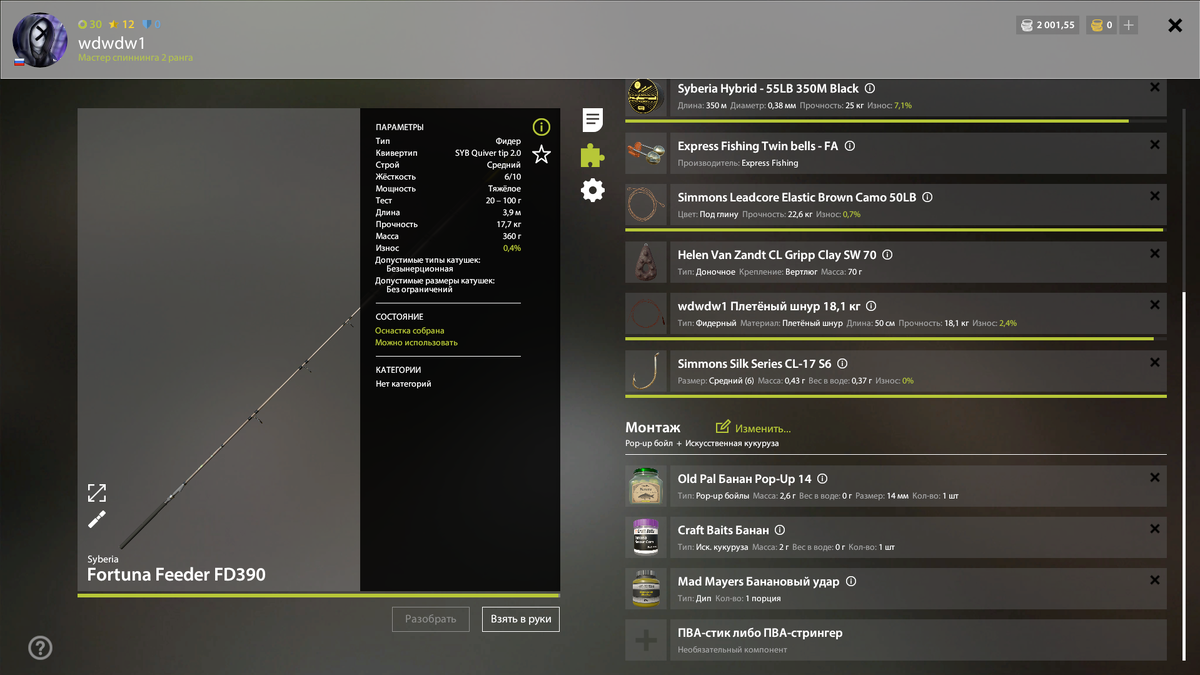
Task: Click the Leadcore Elastic thumbnail
Action: (x=646, y=205)
